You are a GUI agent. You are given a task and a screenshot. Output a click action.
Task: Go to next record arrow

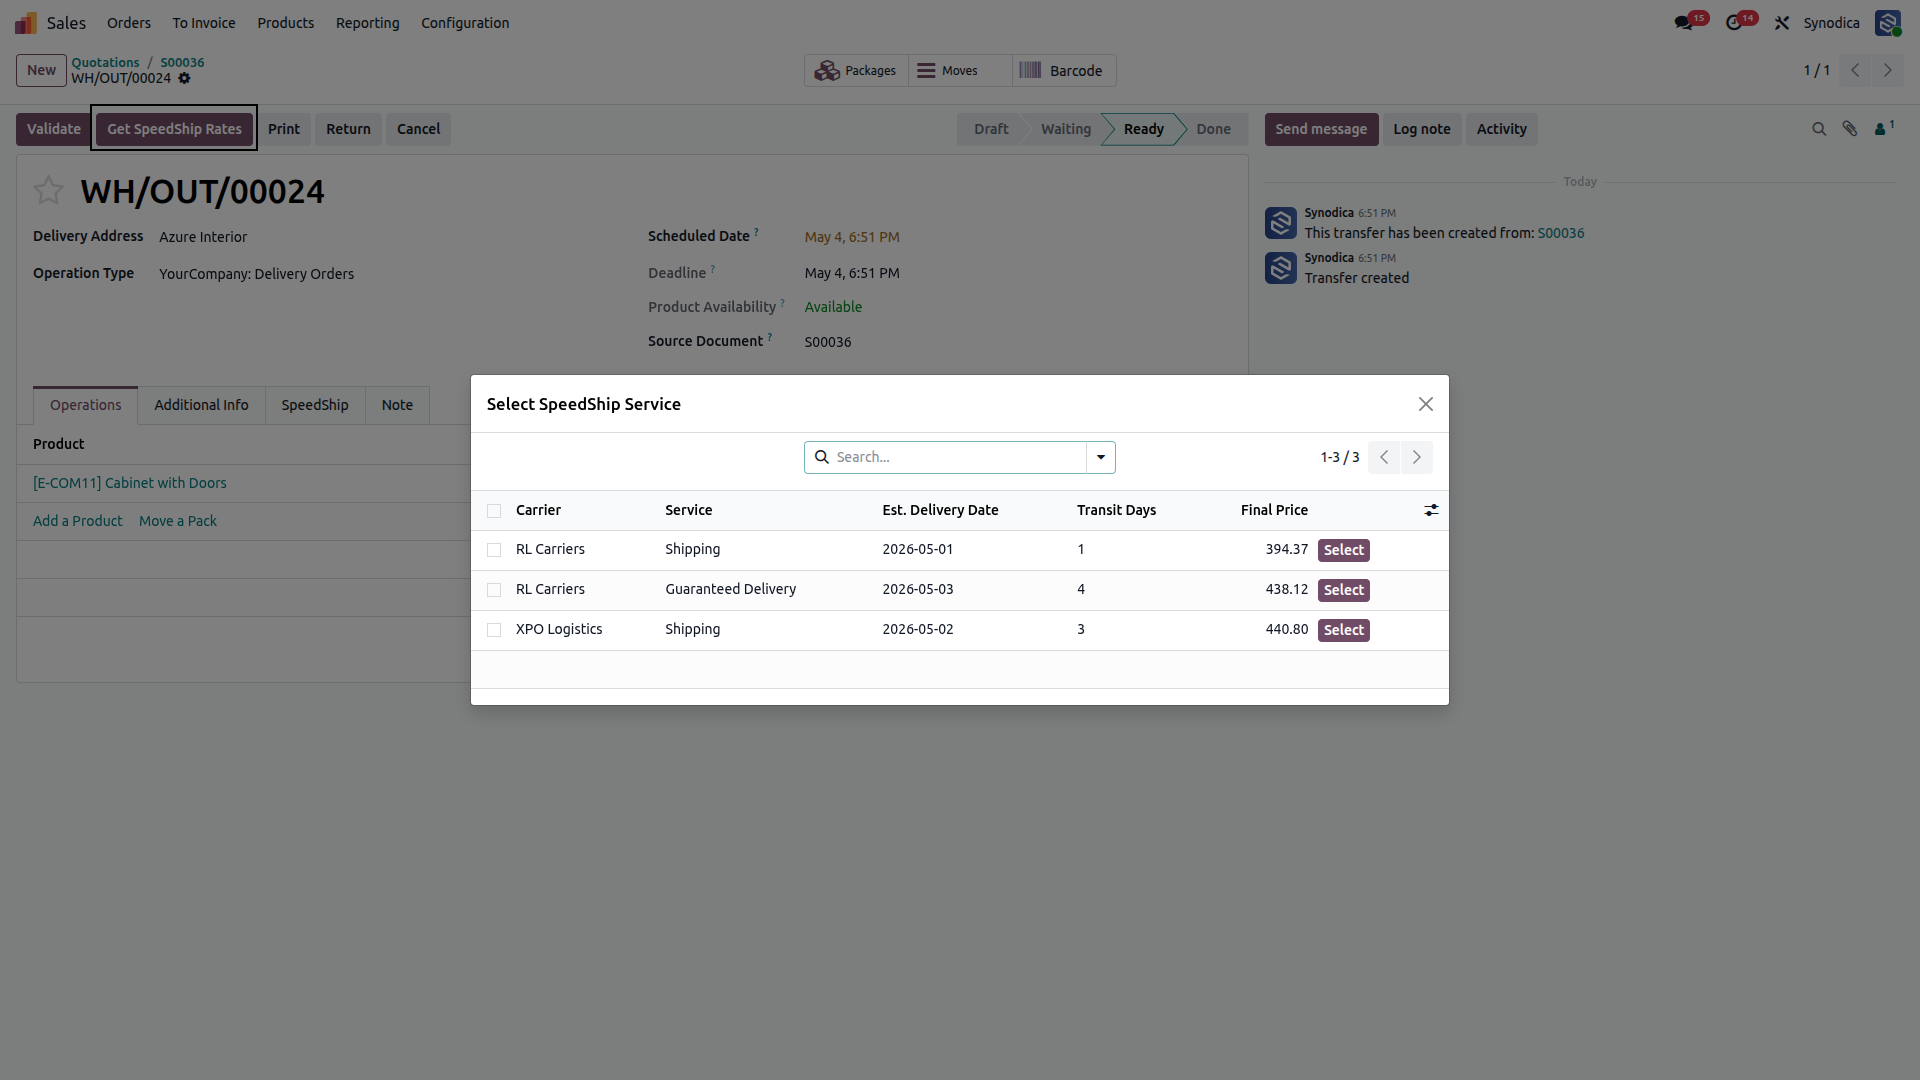(x=1888, y=70)
